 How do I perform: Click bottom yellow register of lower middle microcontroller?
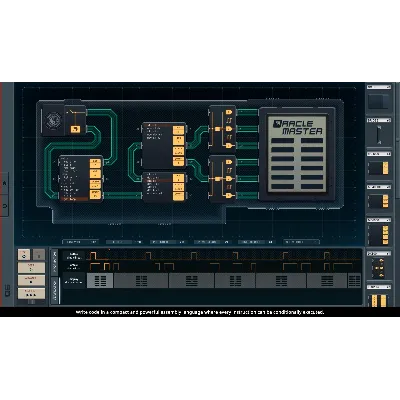coord(178,196)
